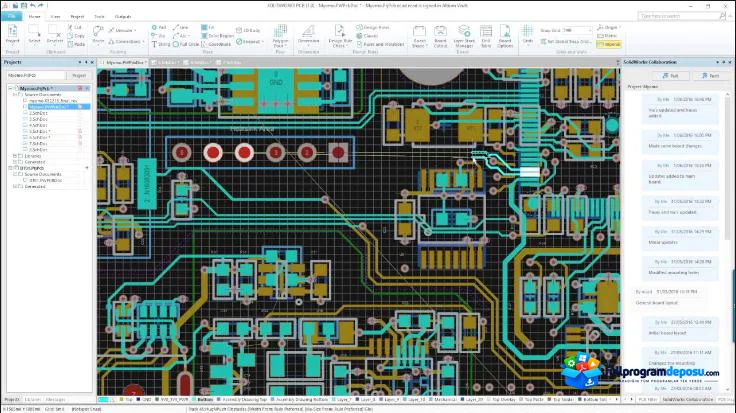
Task: Click the Deselect tool in the ribbon
Action: (55, 36)
